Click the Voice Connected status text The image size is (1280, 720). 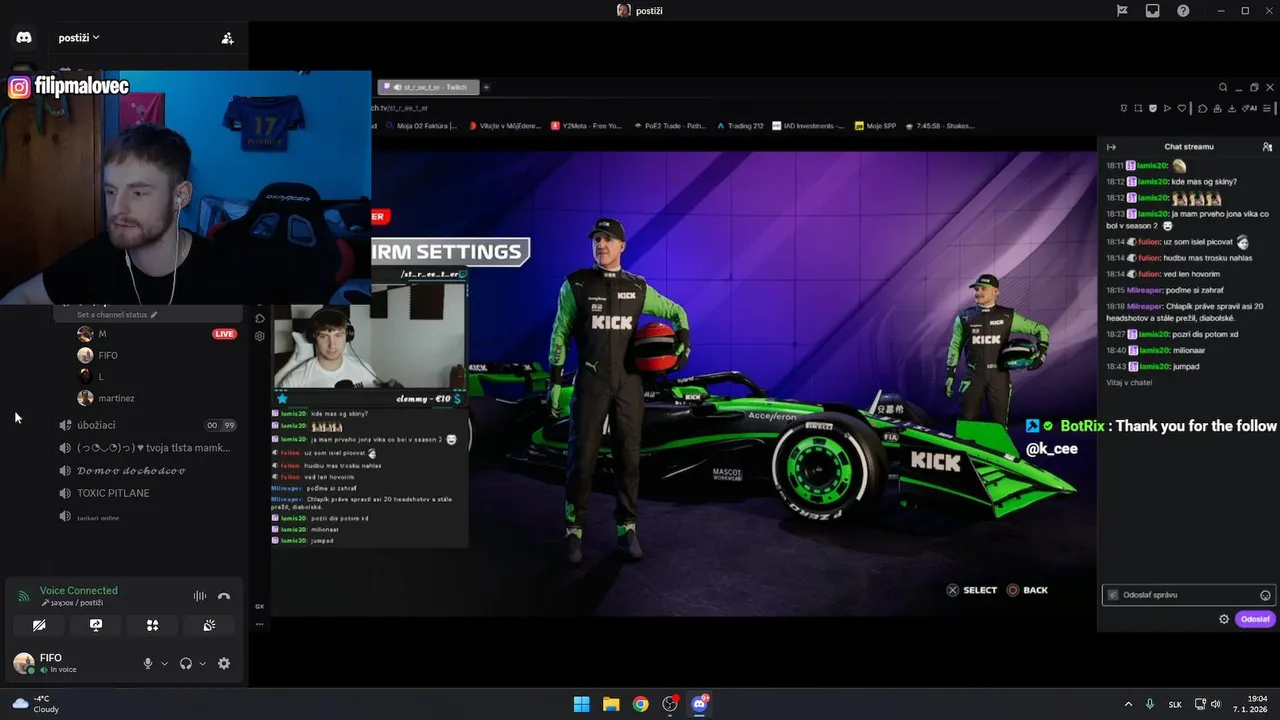point(79,590)
